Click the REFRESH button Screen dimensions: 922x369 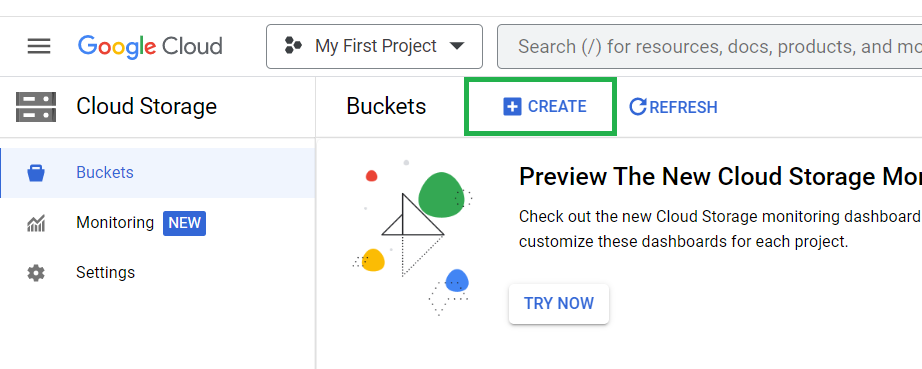coord(673,107)
